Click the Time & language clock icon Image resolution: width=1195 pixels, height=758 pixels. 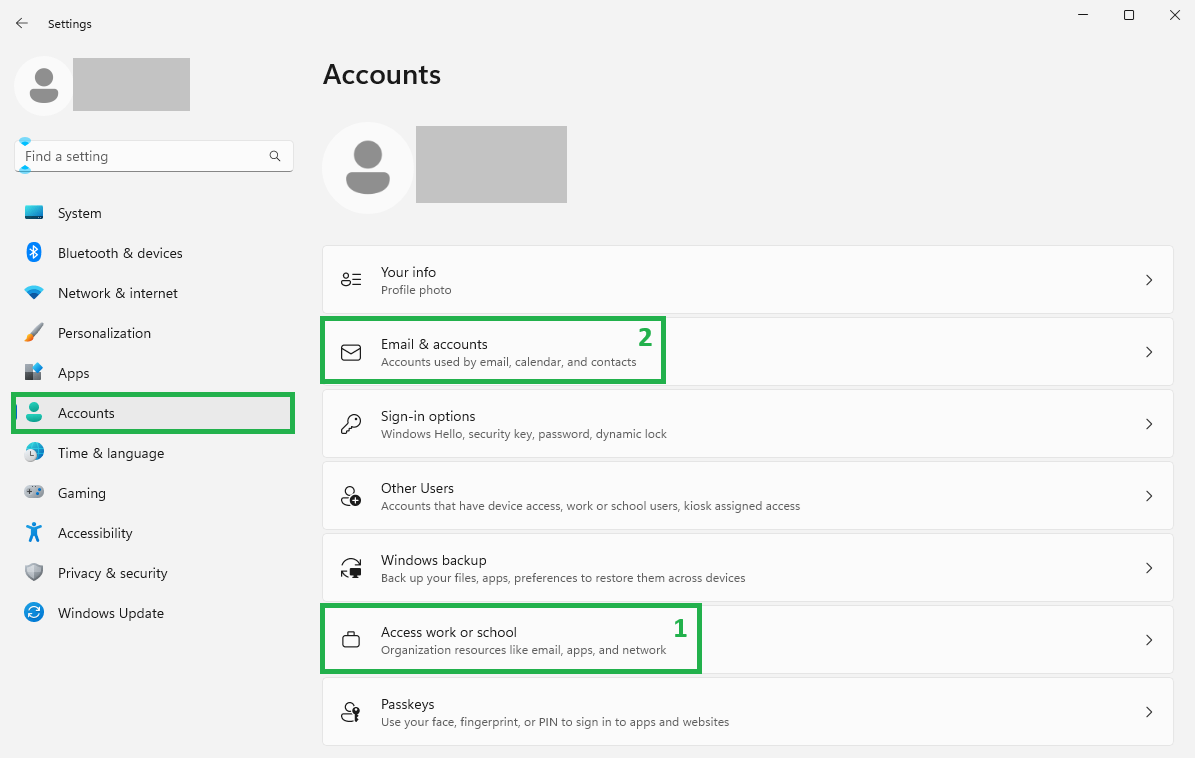click(34, 453)
